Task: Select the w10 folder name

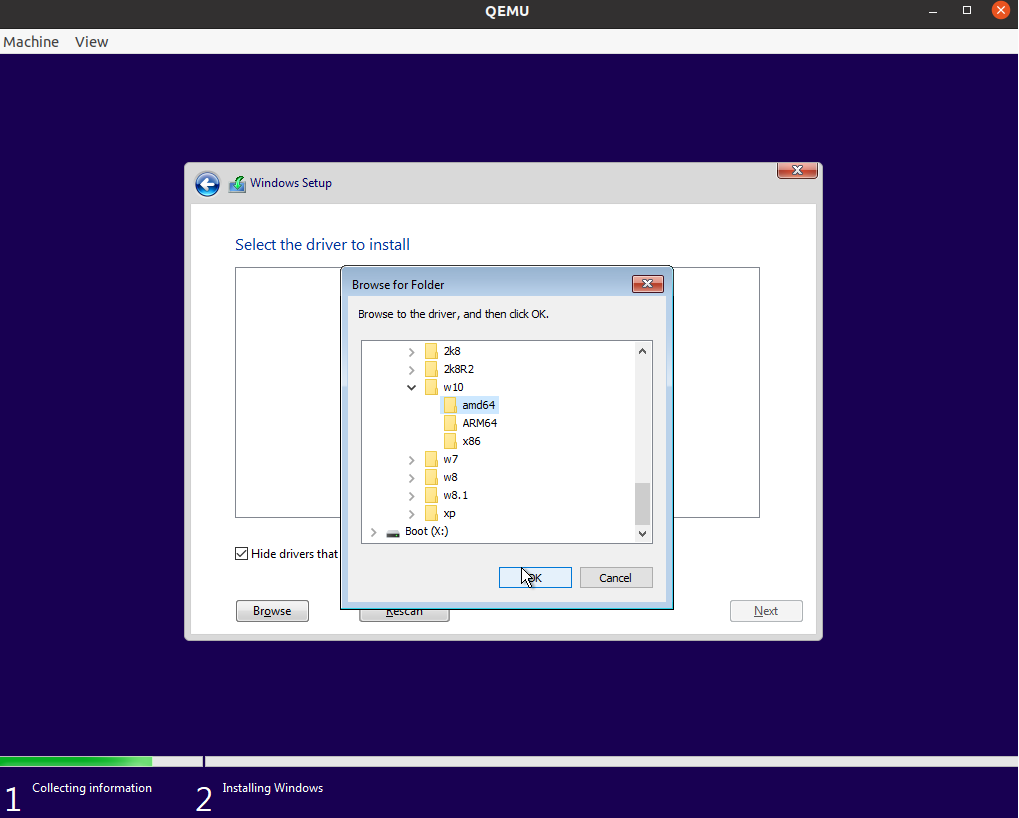Action: click(454, 387)
